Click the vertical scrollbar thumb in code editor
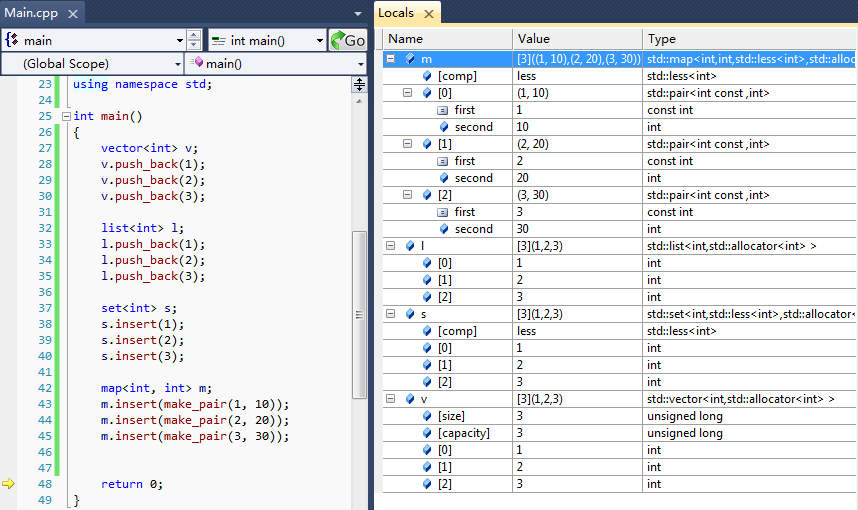The width and height of the screenshot is (858, 510). [x=359, y=315]
